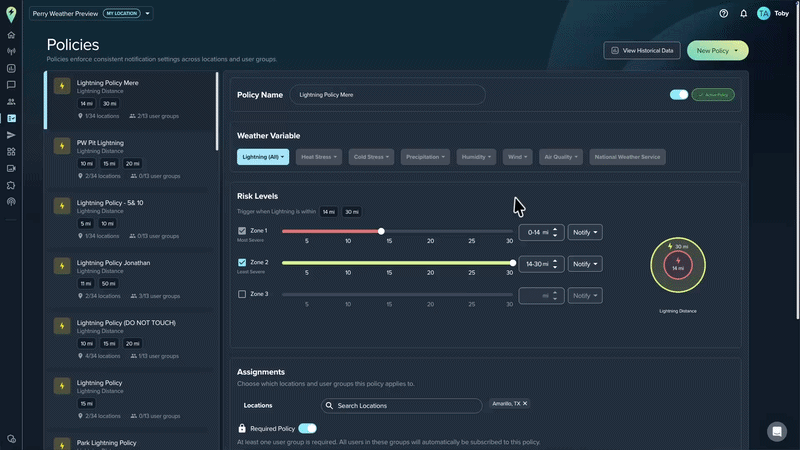
Task: Select the Lightning Policy Jonathan item
Action: pyautogui.click(x=130, y=279)
